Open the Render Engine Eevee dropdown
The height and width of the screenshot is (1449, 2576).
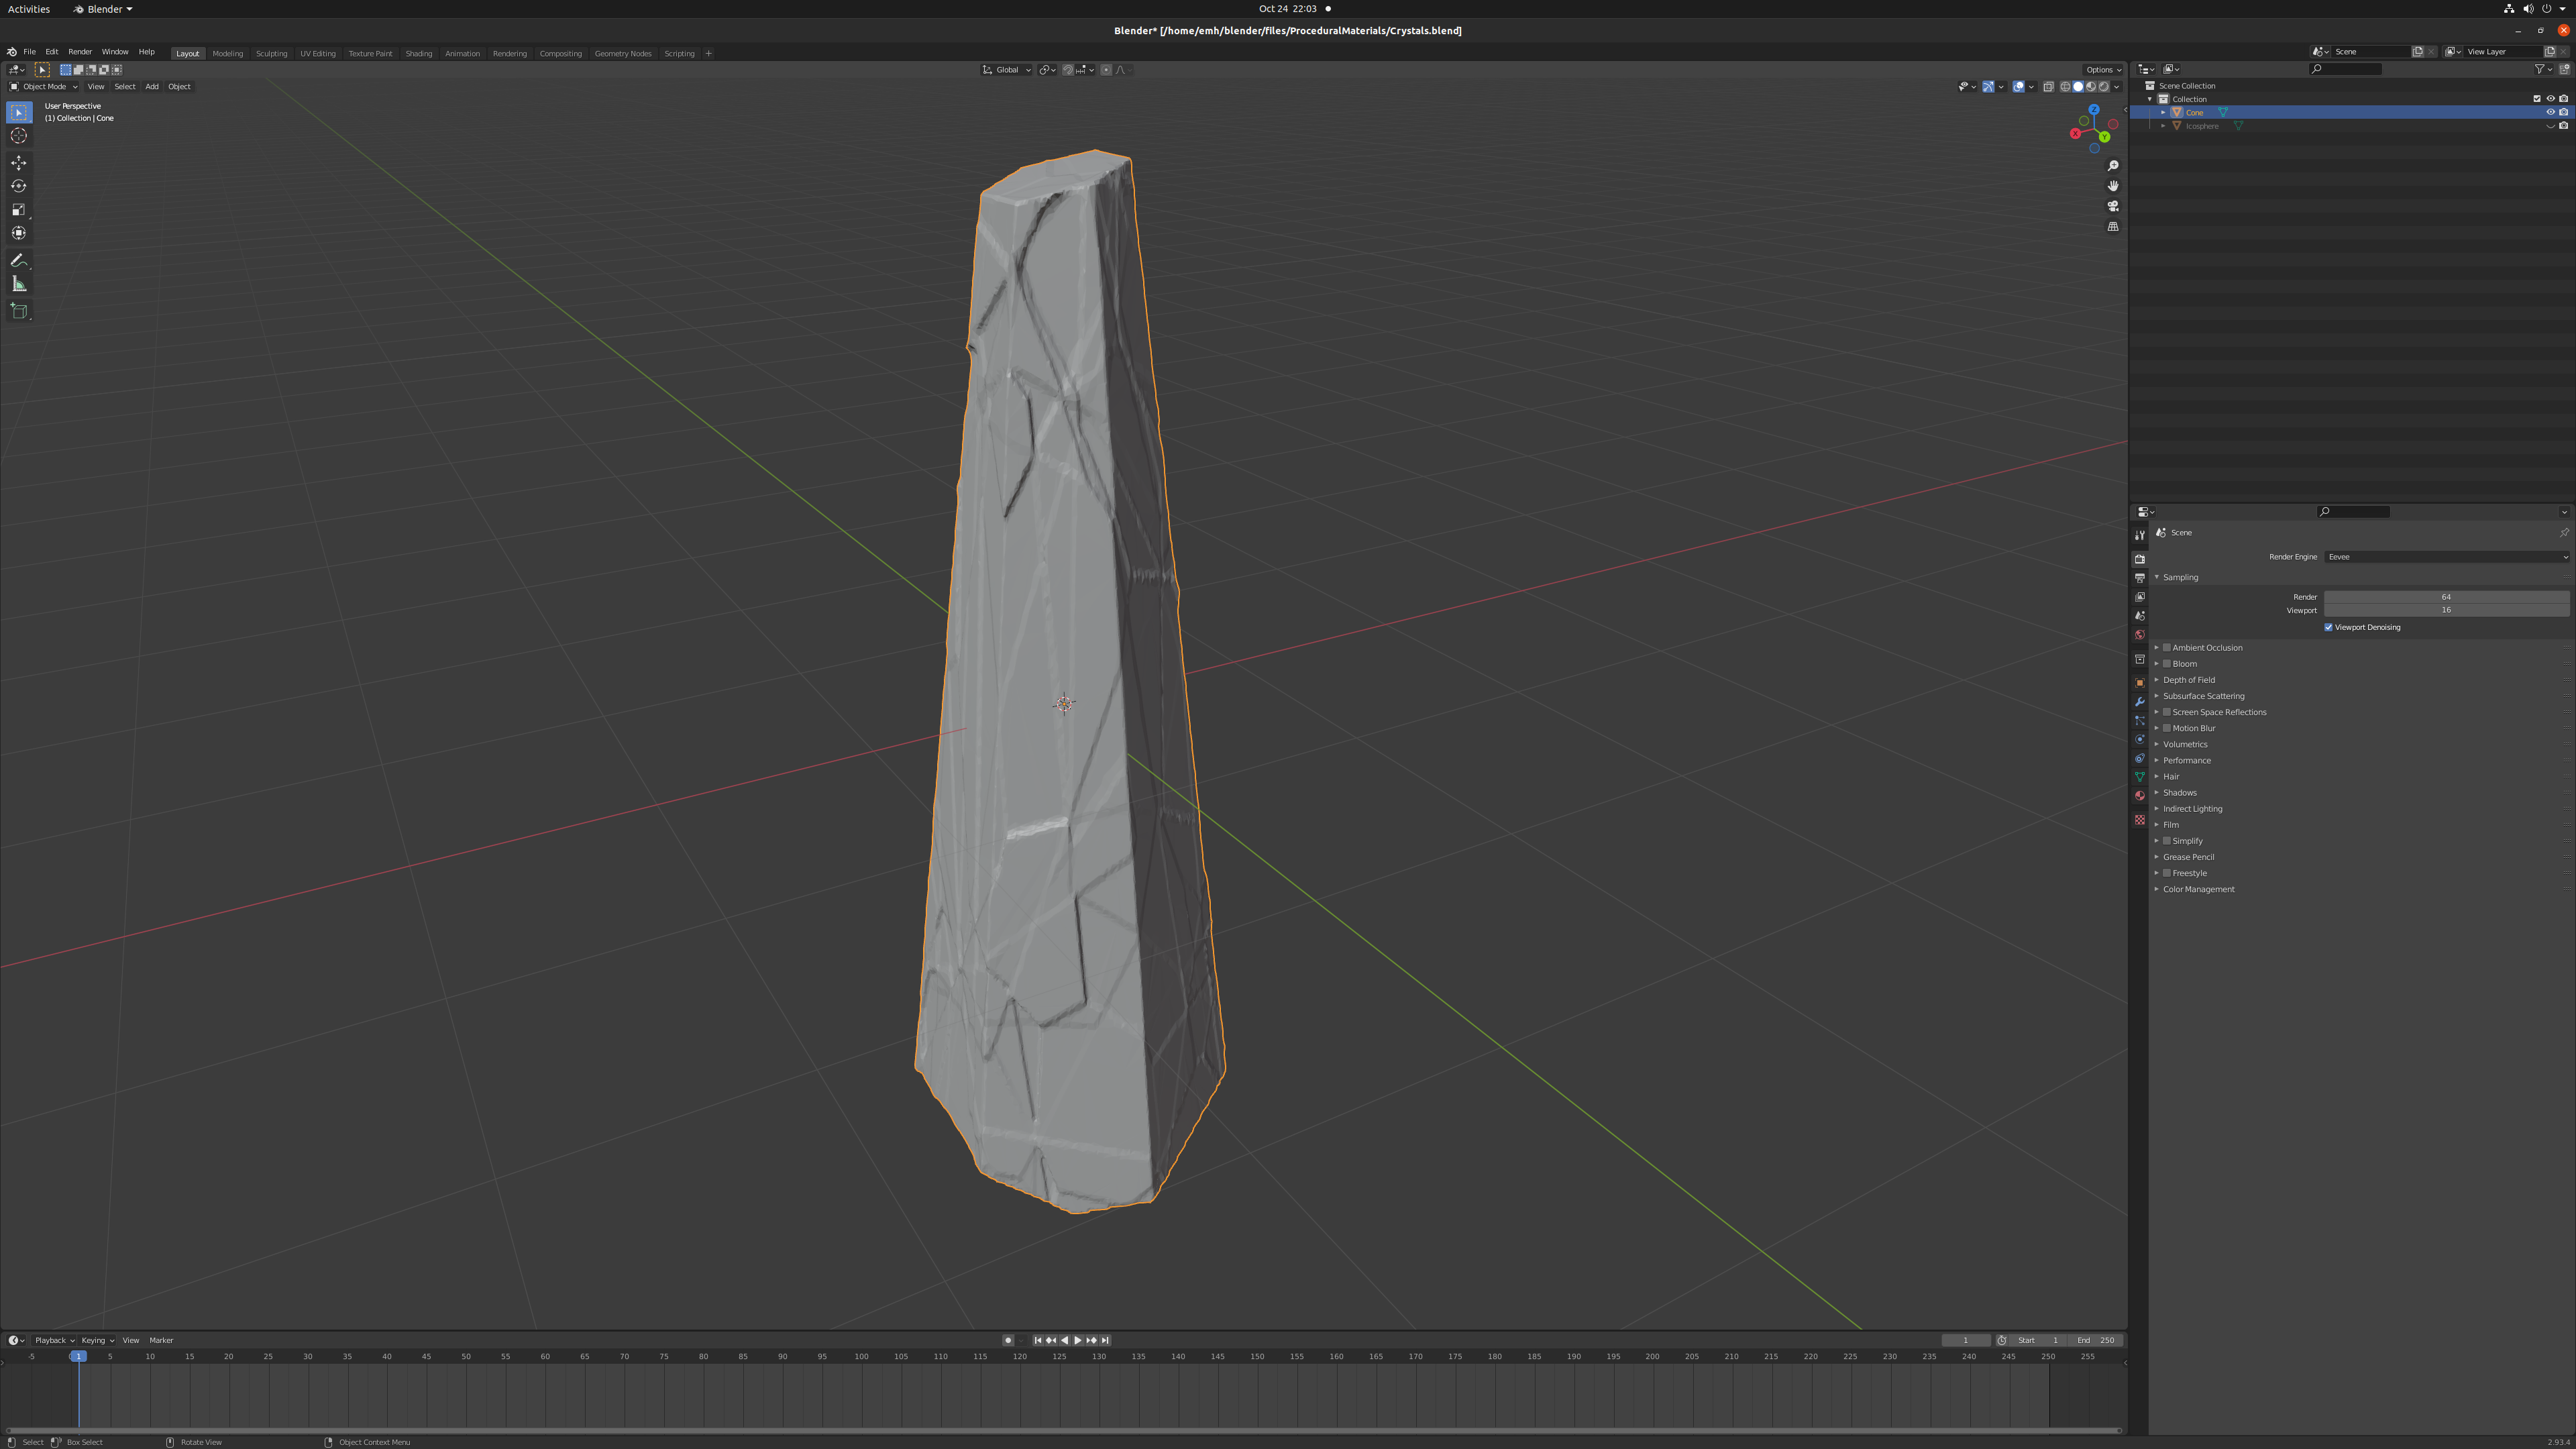click(x=2446, y=556)
